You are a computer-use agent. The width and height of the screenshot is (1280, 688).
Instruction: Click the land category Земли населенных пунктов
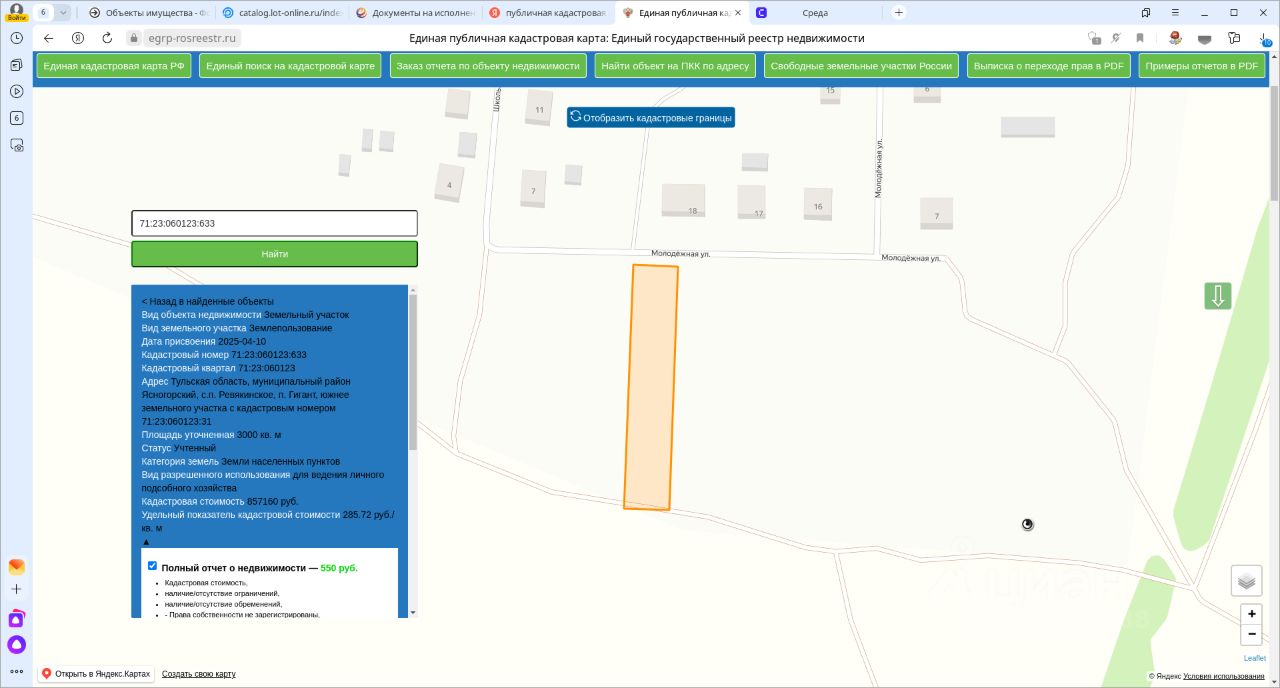pos(279,461)
